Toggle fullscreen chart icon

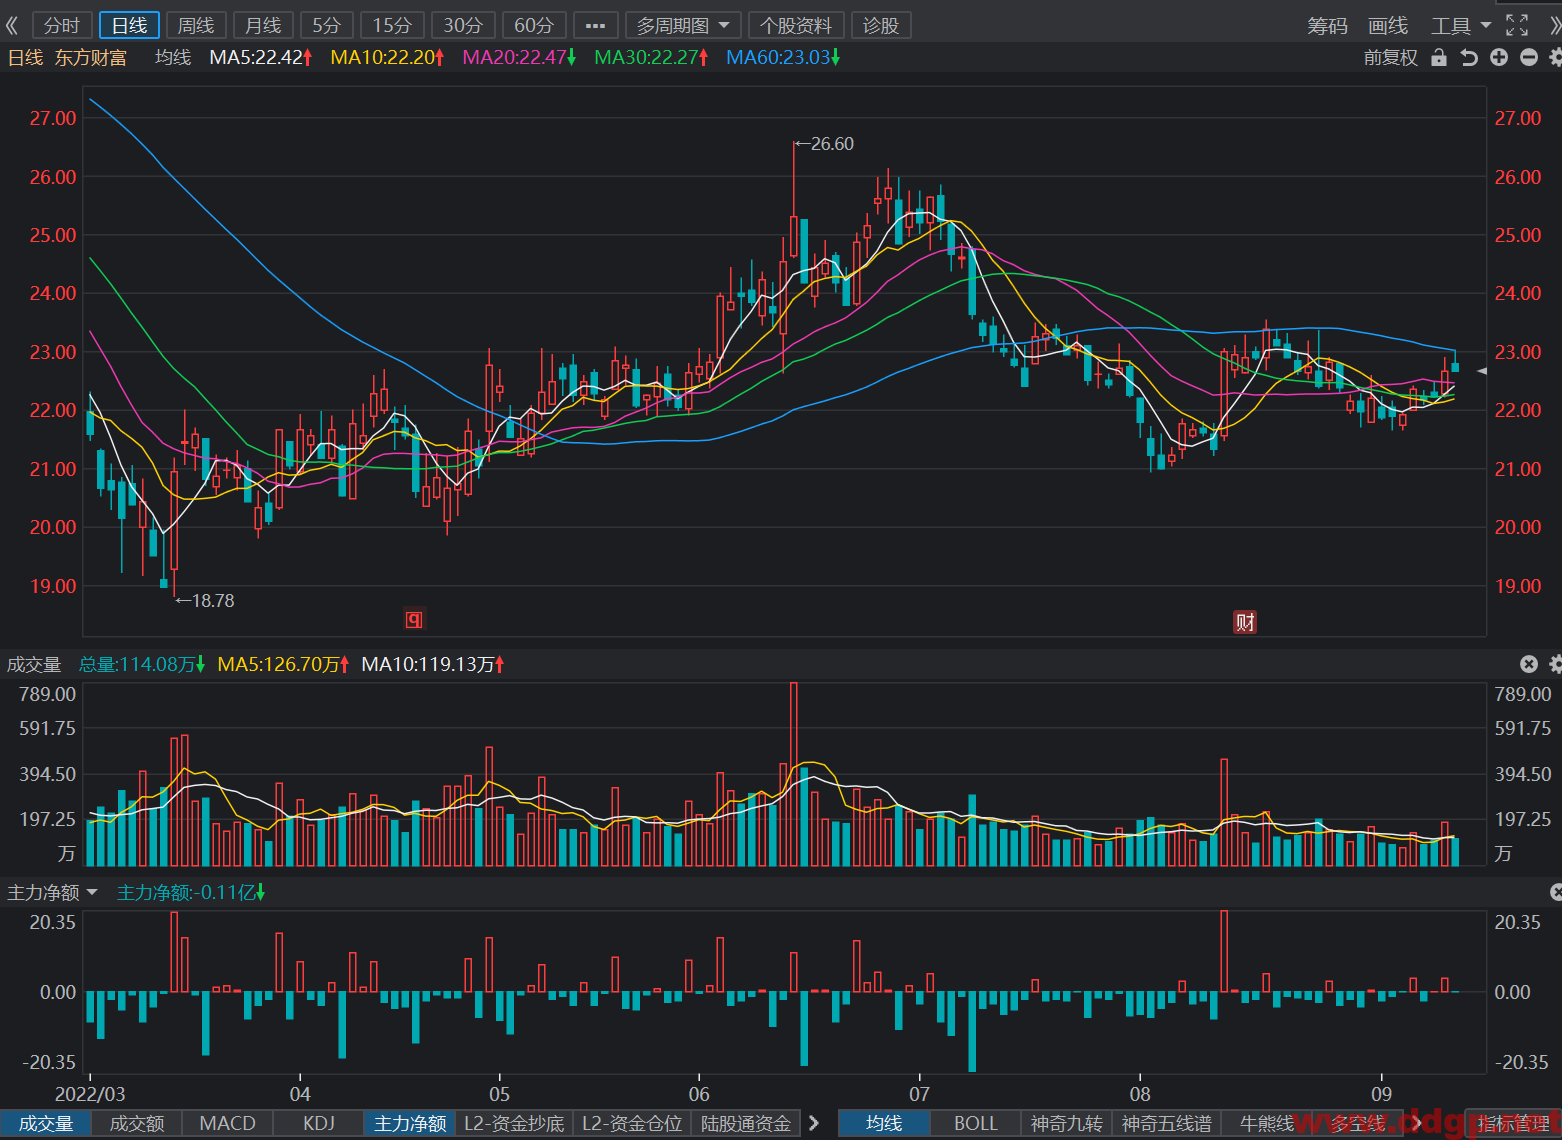pos(1517,25)
